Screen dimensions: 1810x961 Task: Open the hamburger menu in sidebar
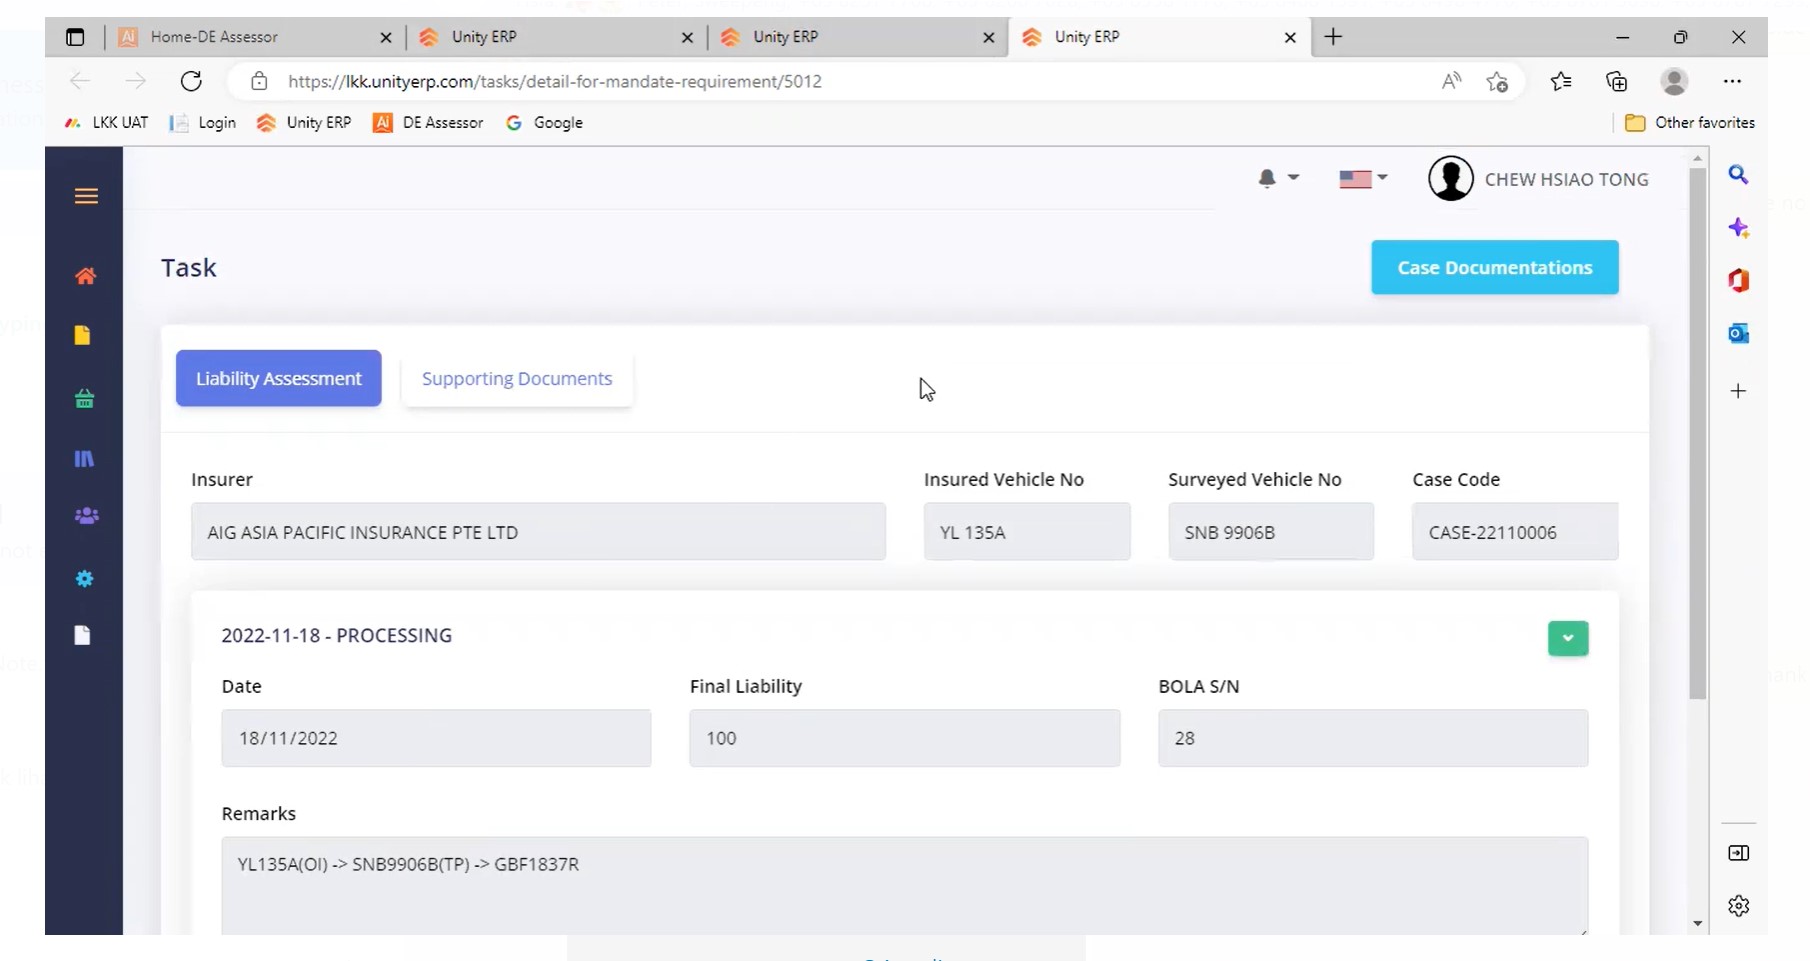pyautogui.click(x=86, y=196)
